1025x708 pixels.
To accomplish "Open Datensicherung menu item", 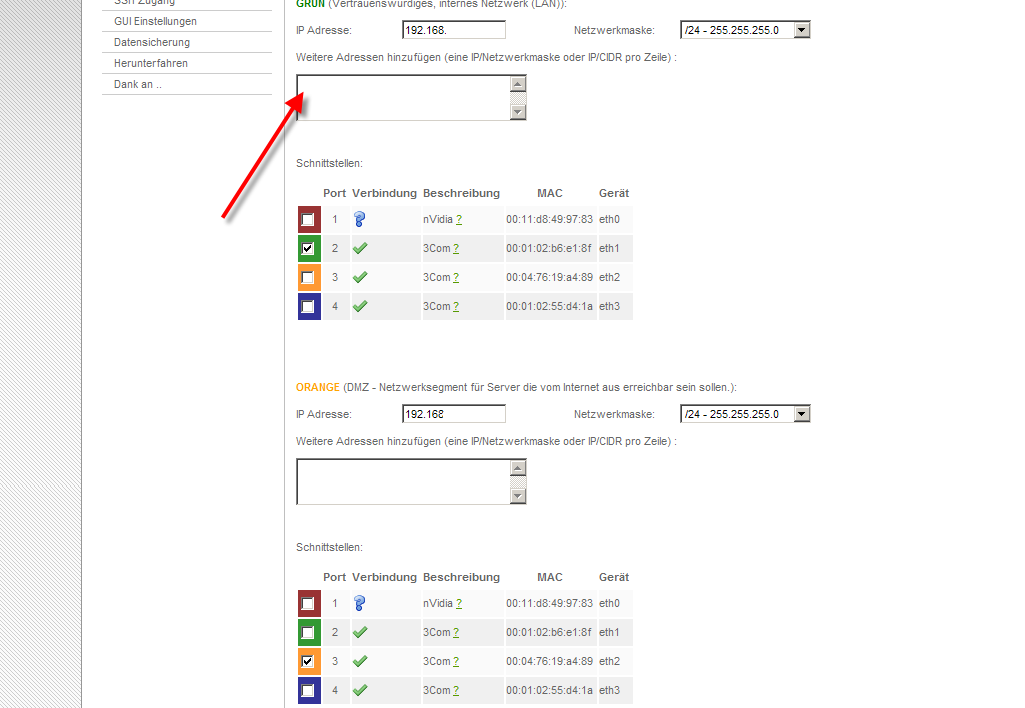I will click(x=152, y=42).
